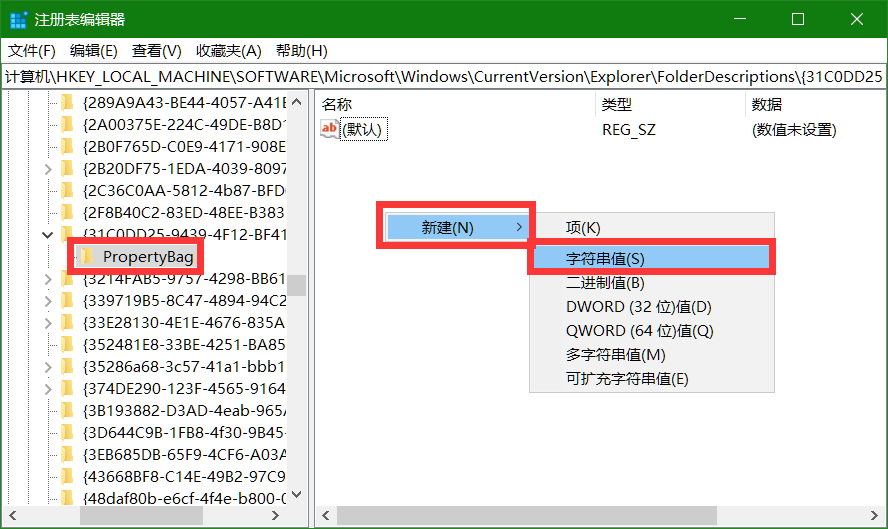Image resolution: width=888 pixels, height=529 pixels.
Task: Click the 类型 column header
Action: pyautogui.click(x=616, y=104)
